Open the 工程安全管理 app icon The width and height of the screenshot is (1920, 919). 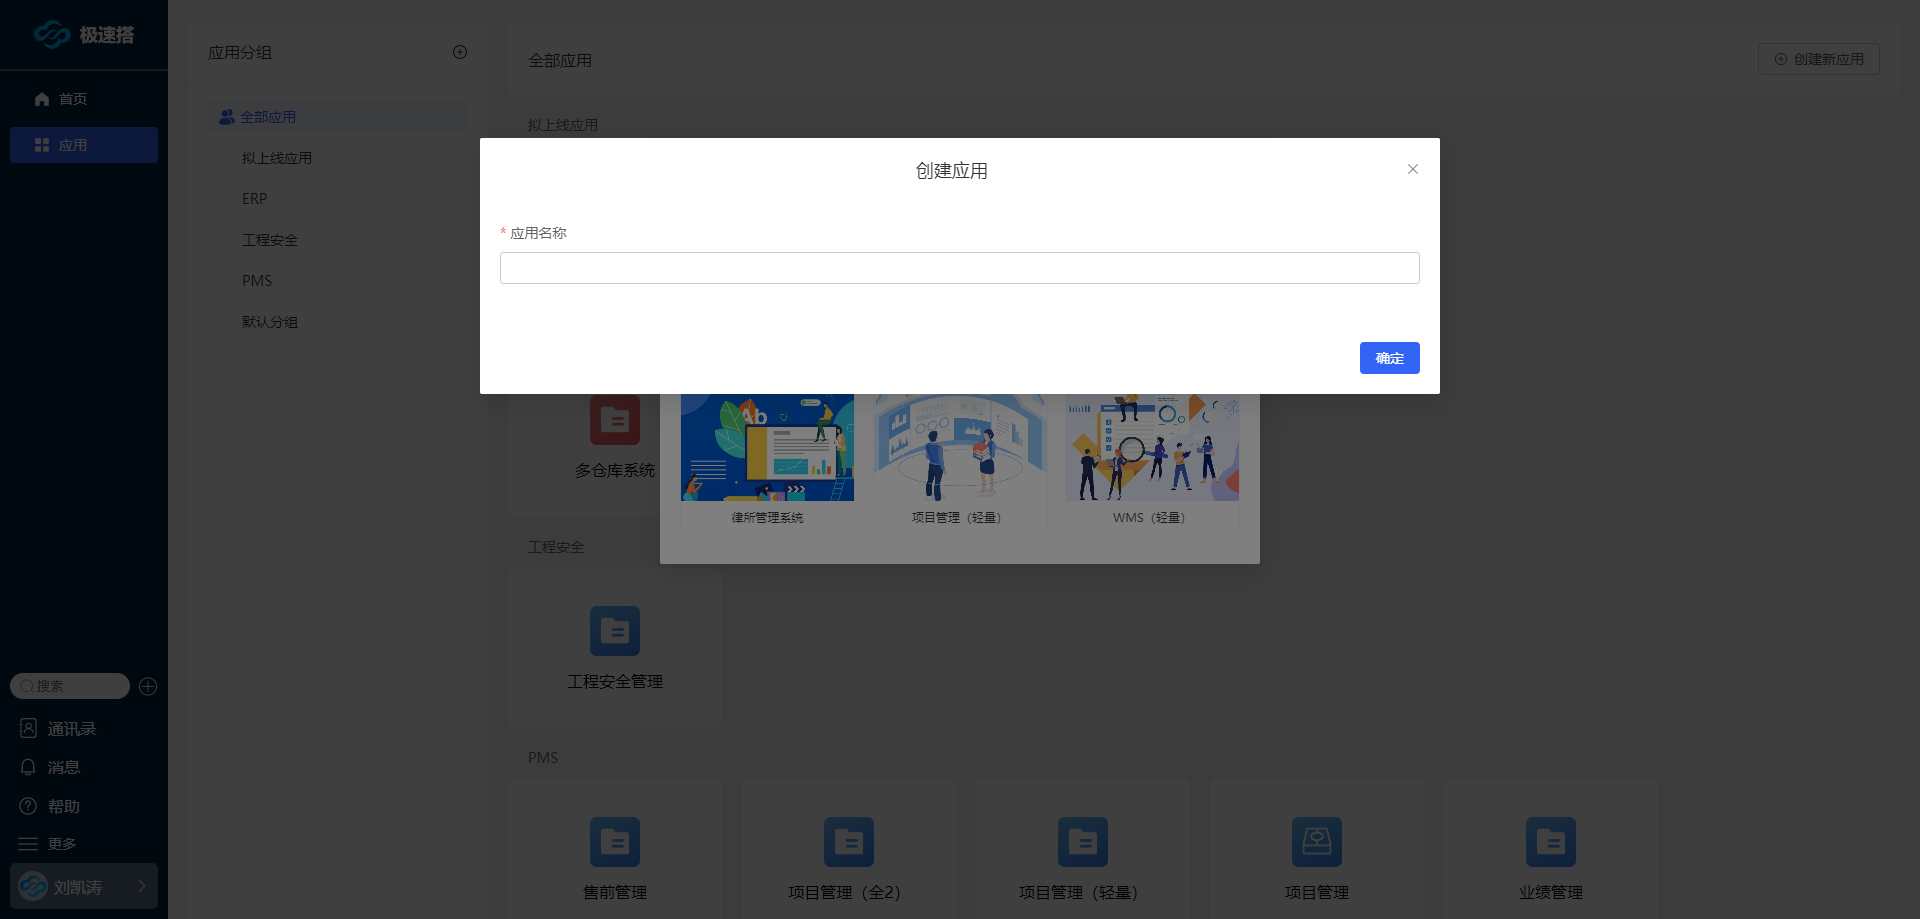tap(614, 632)
